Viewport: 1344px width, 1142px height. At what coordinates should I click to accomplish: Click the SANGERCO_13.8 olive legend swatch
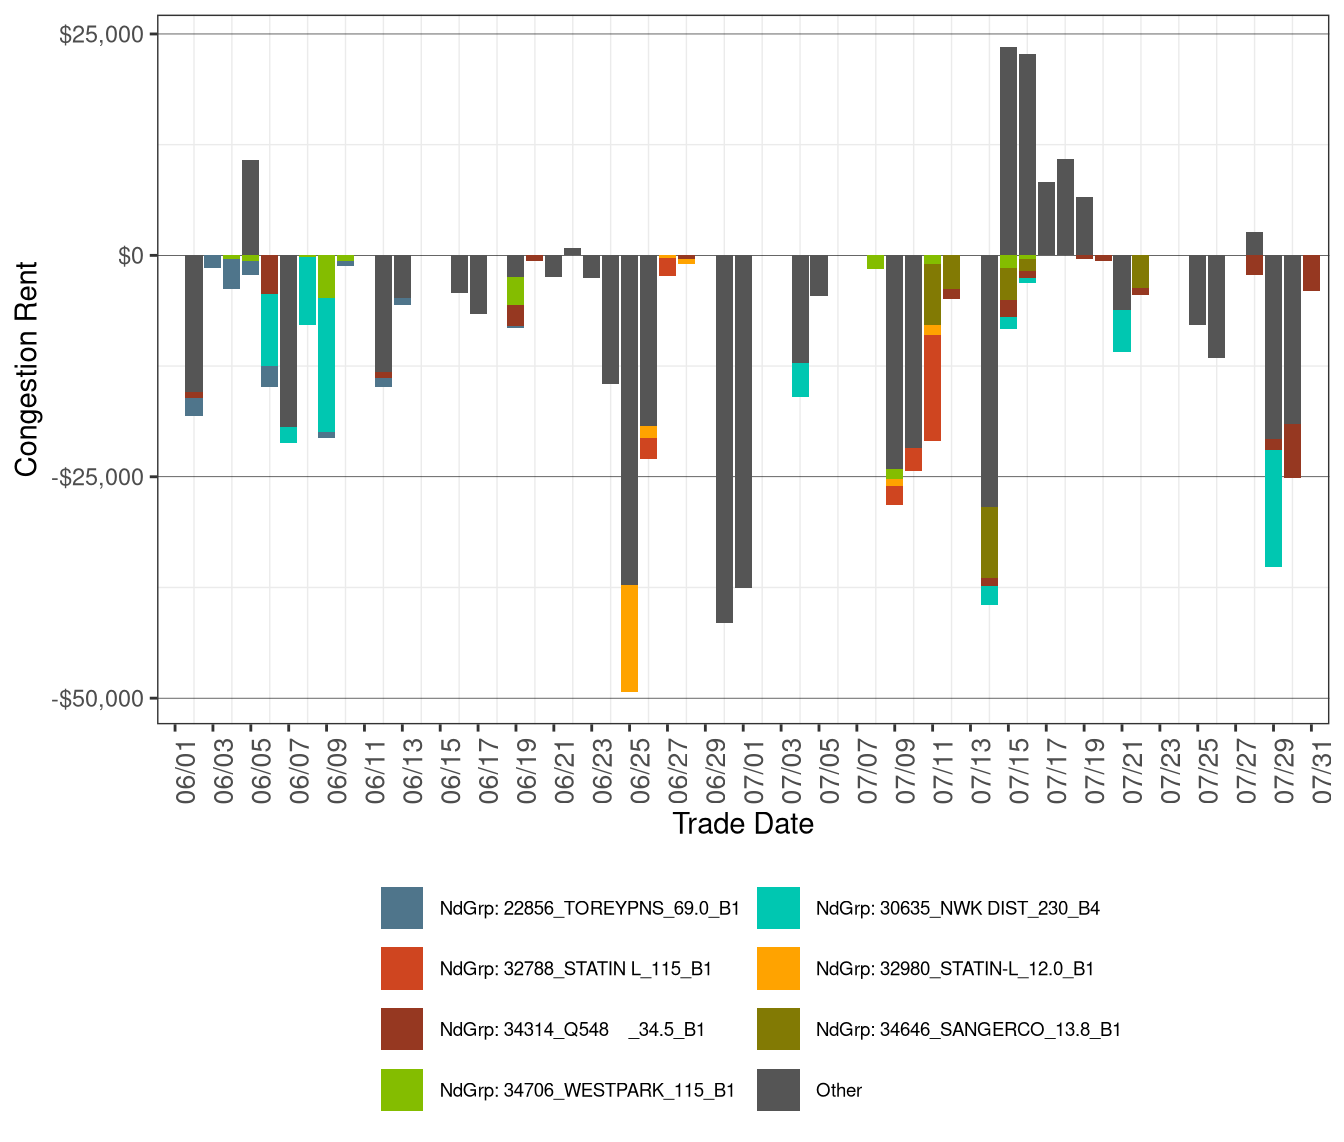point(779,1029)
